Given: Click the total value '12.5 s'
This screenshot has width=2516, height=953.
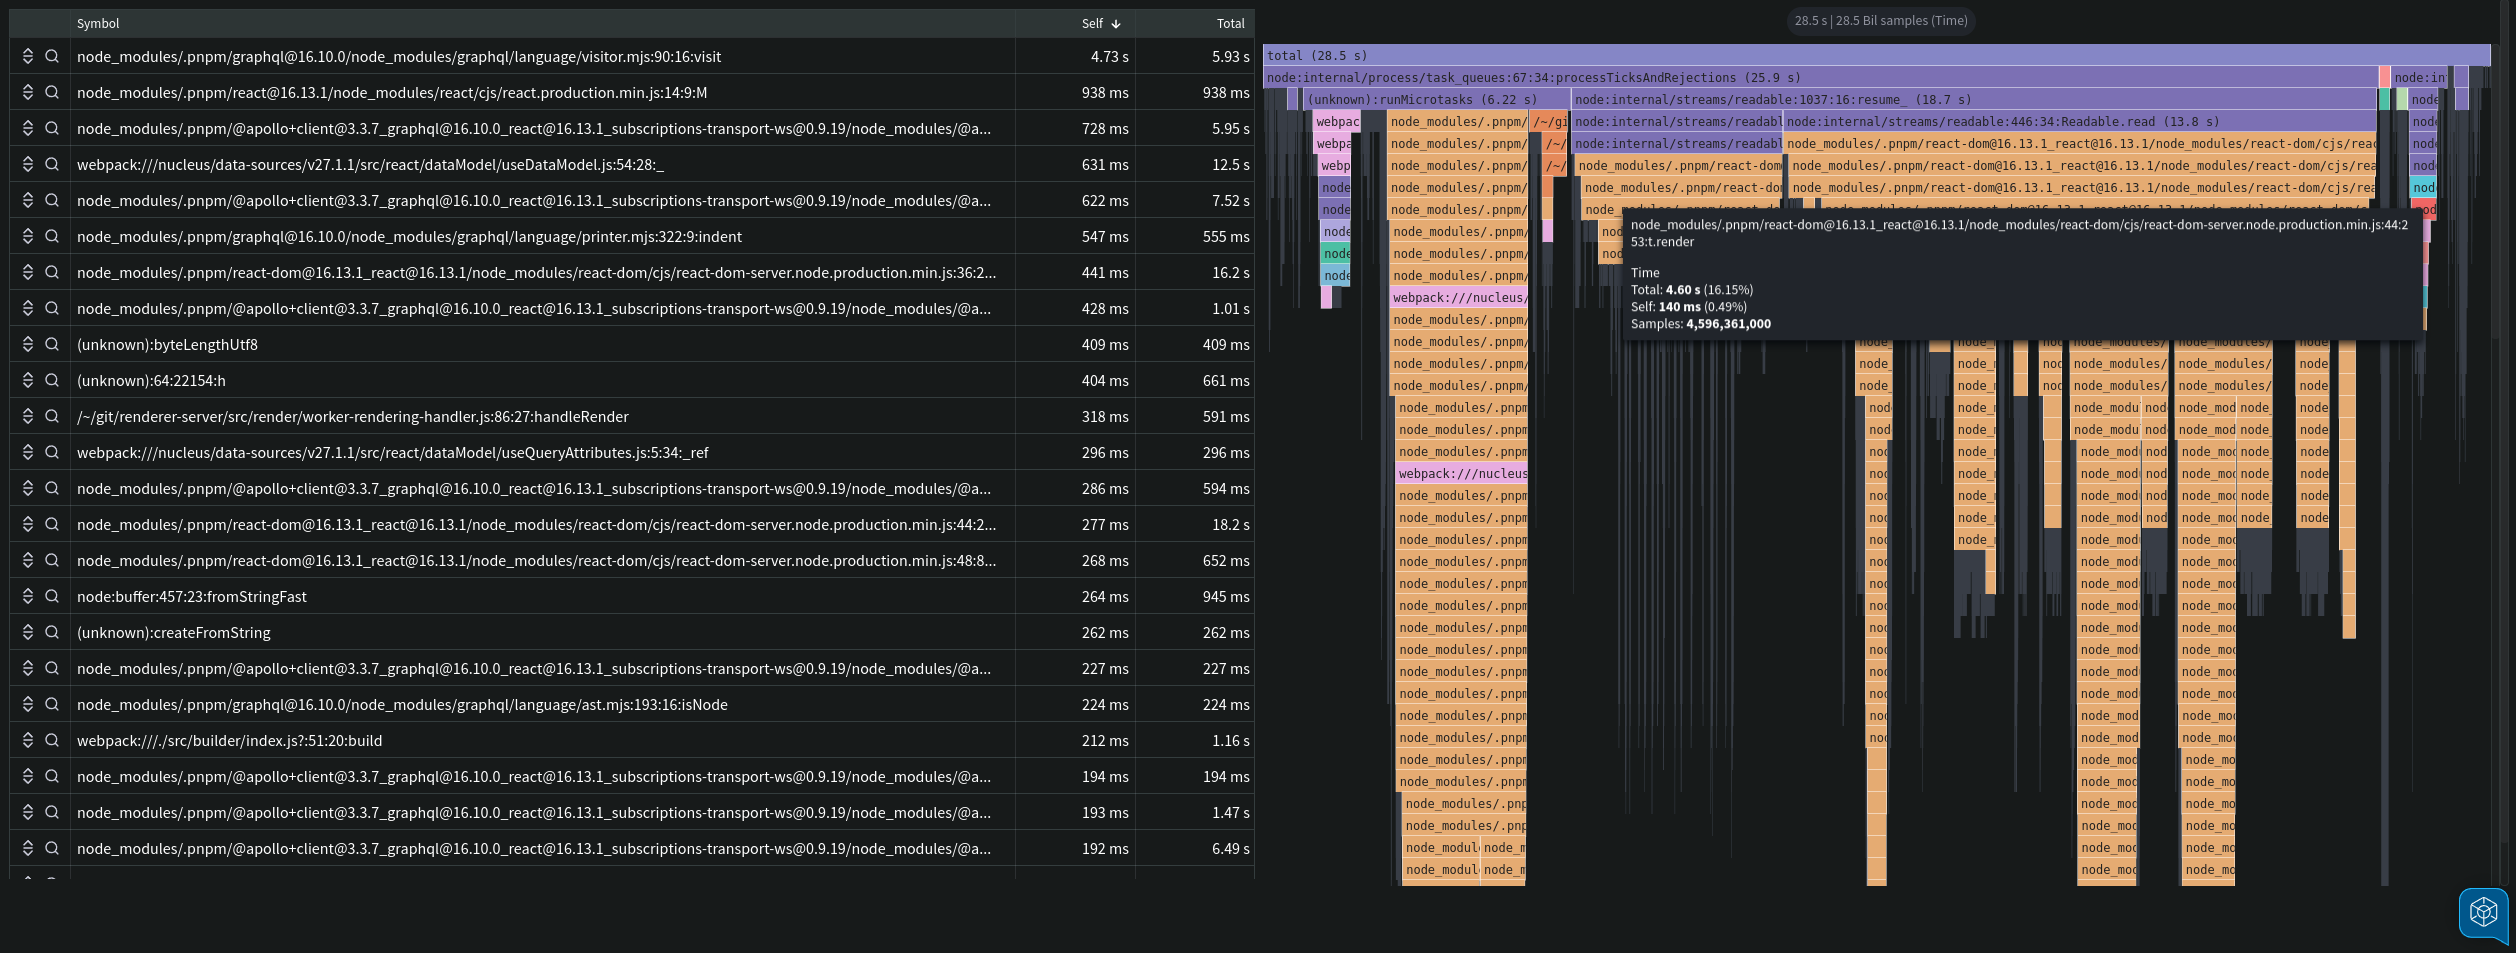Looking at the screenshot, I should 1231,164.
